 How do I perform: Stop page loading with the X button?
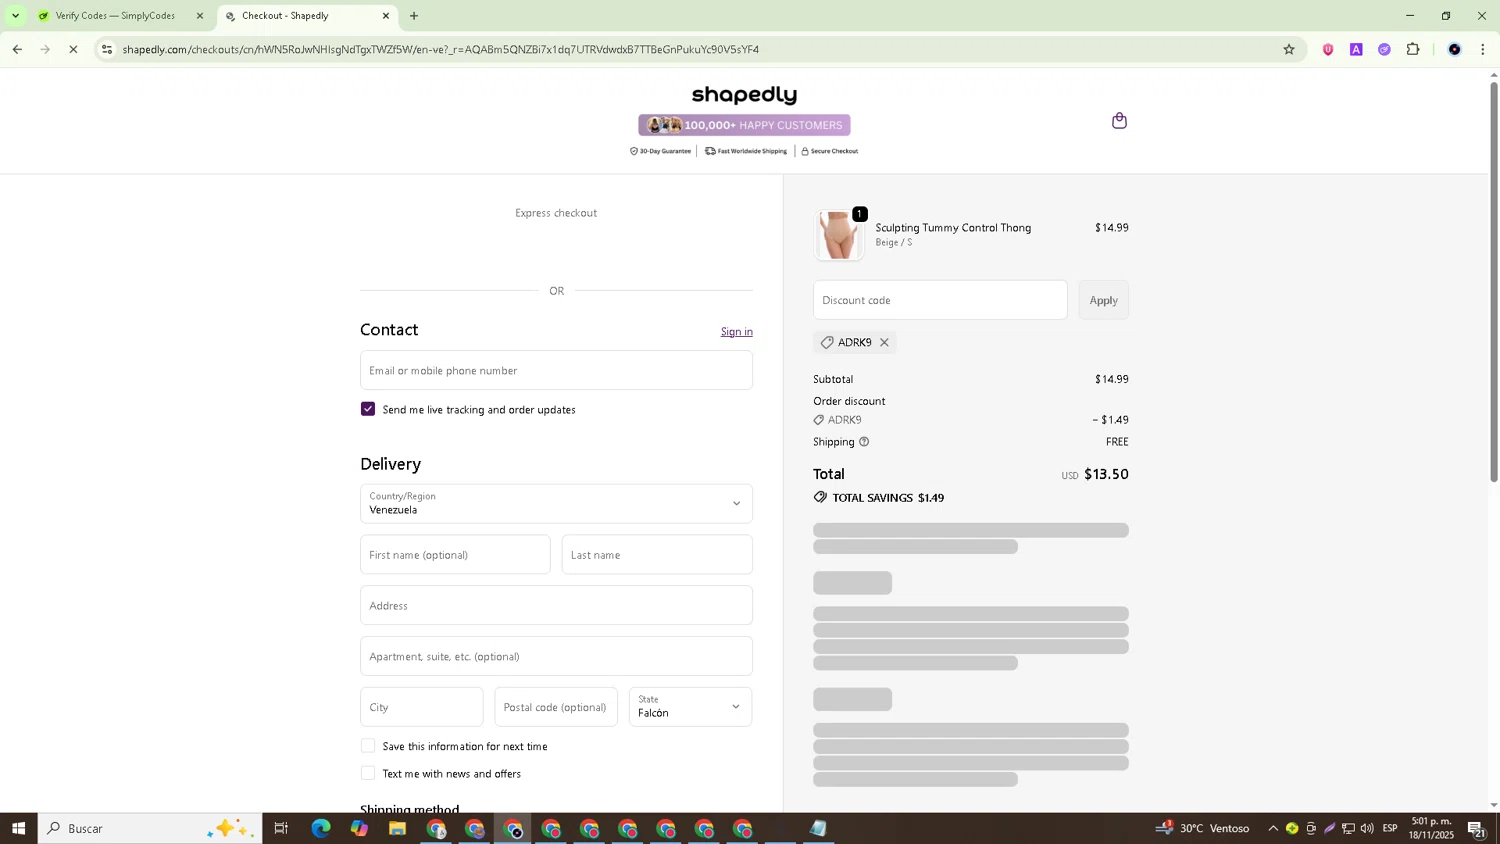point(73,49)
